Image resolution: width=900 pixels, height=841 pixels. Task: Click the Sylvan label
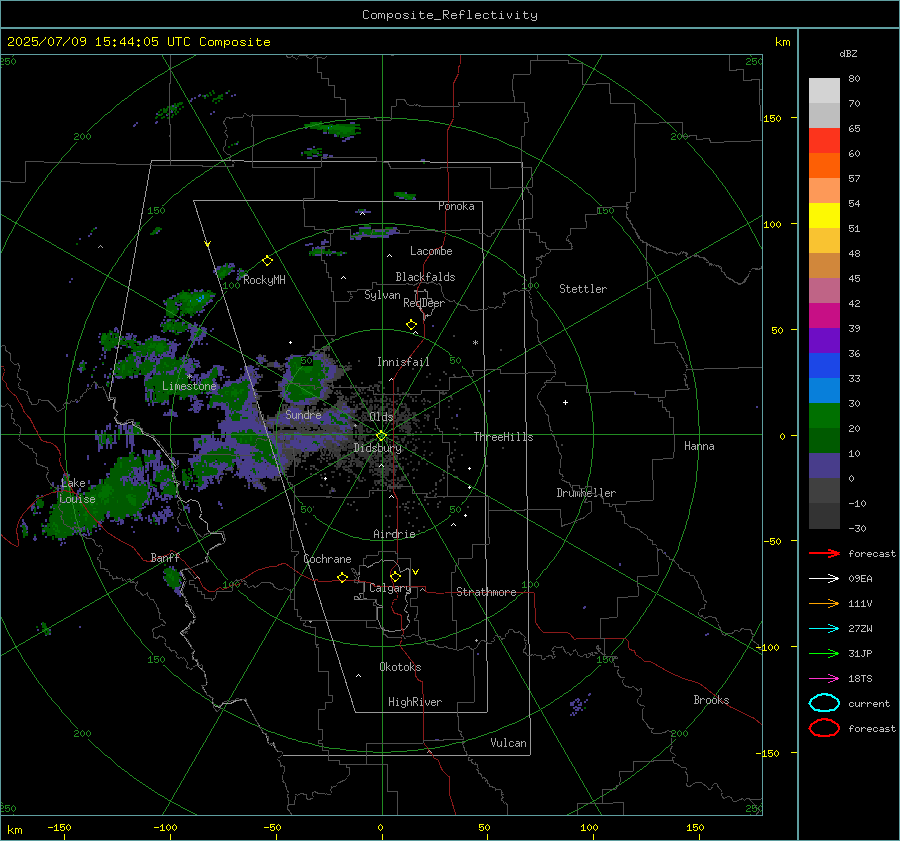382,295
